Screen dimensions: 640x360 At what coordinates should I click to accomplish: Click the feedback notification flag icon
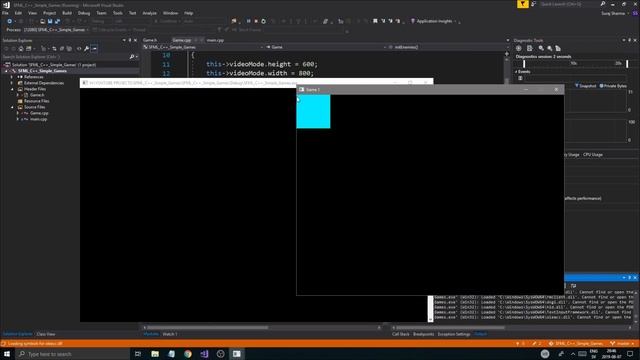click(522, 4)
